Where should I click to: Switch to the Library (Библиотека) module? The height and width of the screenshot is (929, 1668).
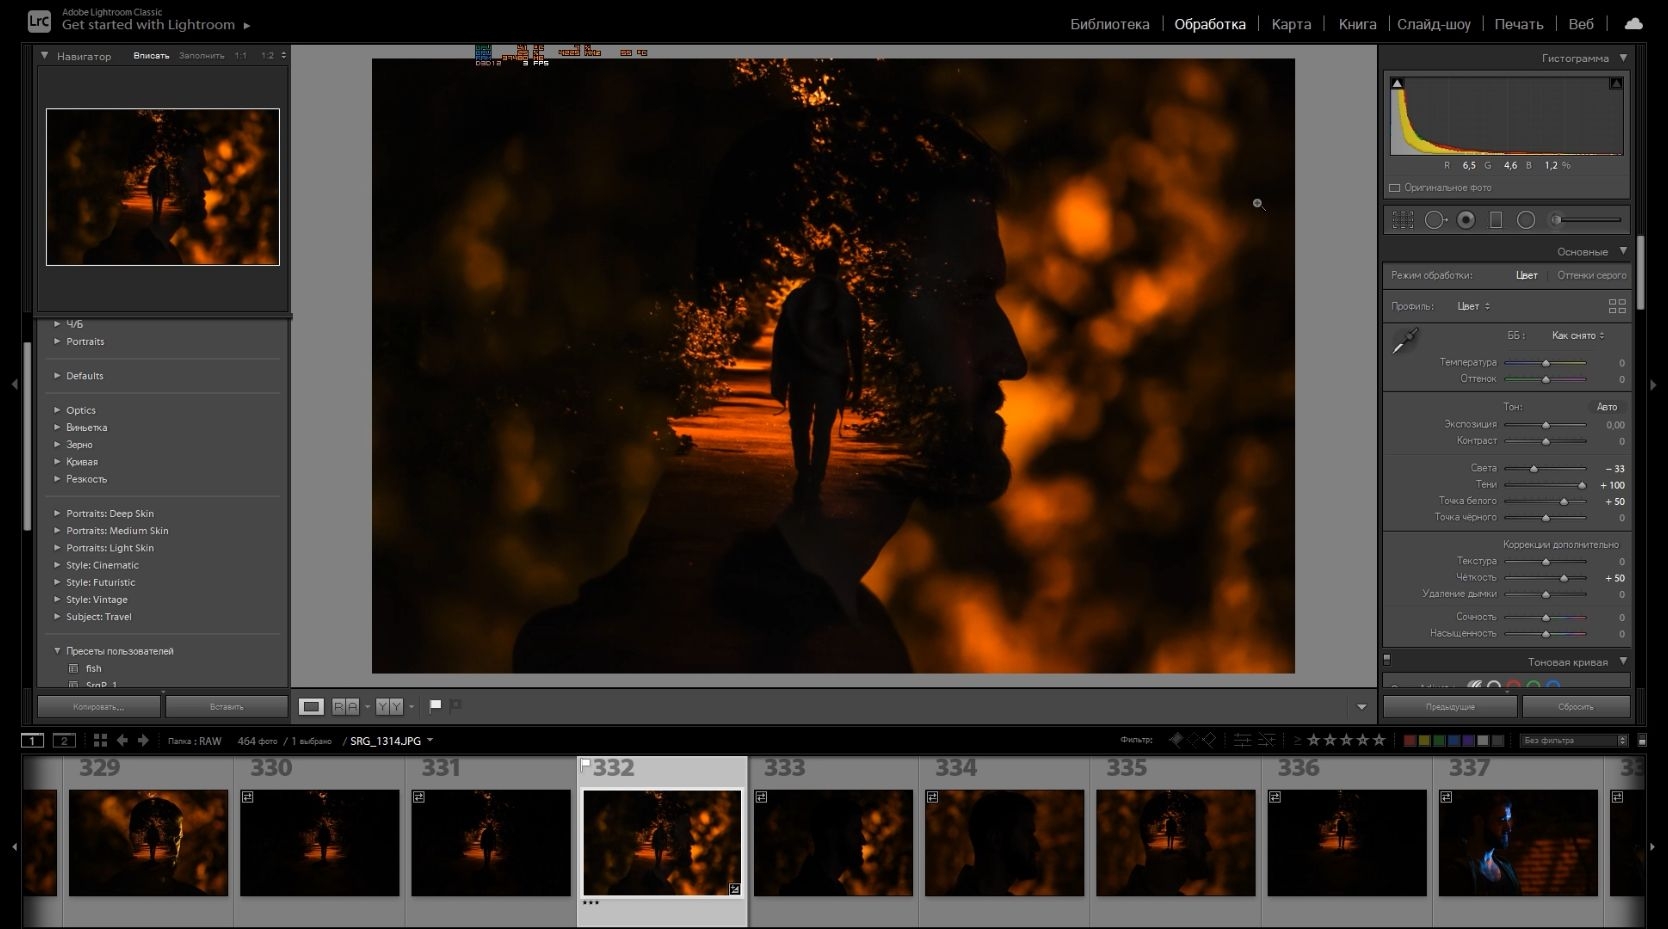(1110, 24)
